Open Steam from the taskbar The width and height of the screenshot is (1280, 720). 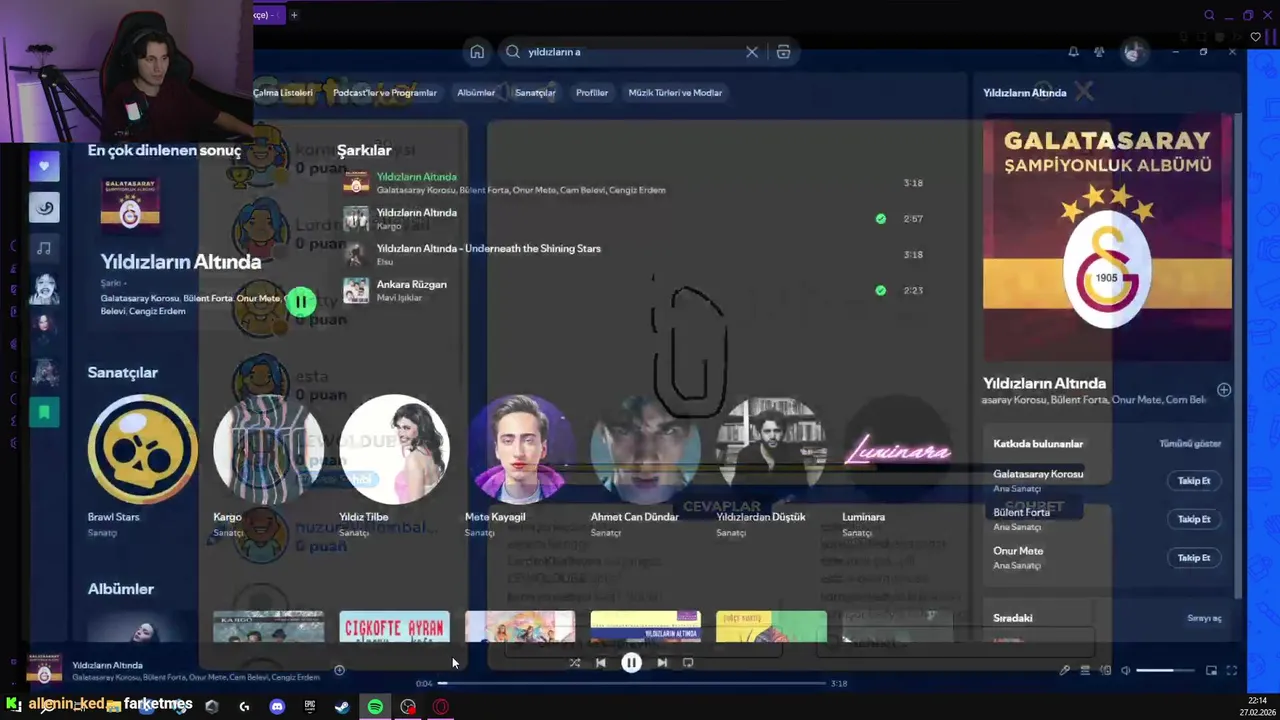click(x=342, y=707)
